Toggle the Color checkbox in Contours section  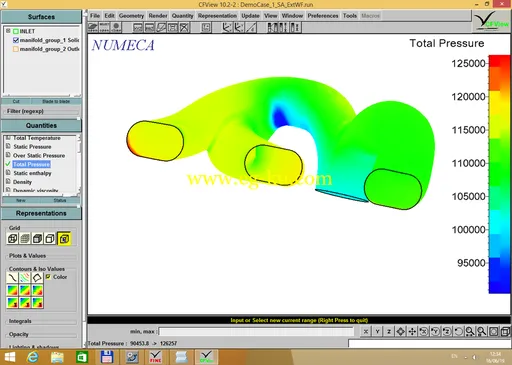48,277
